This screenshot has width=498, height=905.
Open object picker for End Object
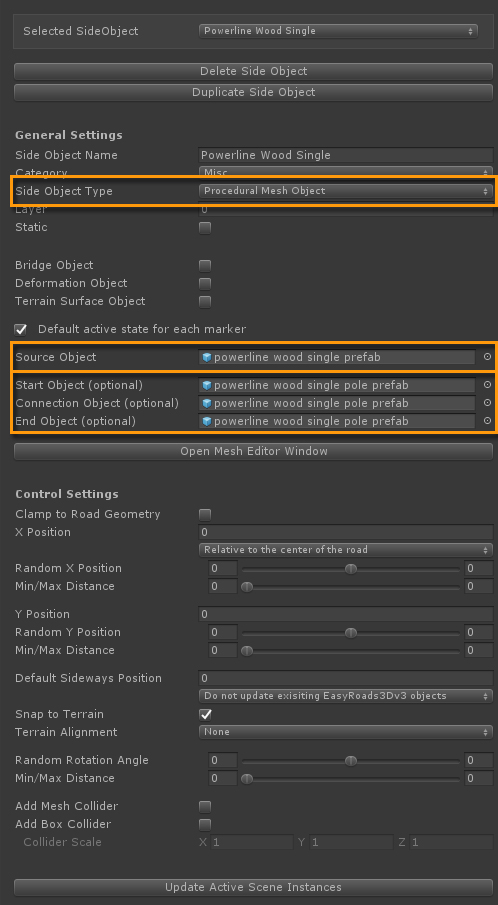click(487, 421)
